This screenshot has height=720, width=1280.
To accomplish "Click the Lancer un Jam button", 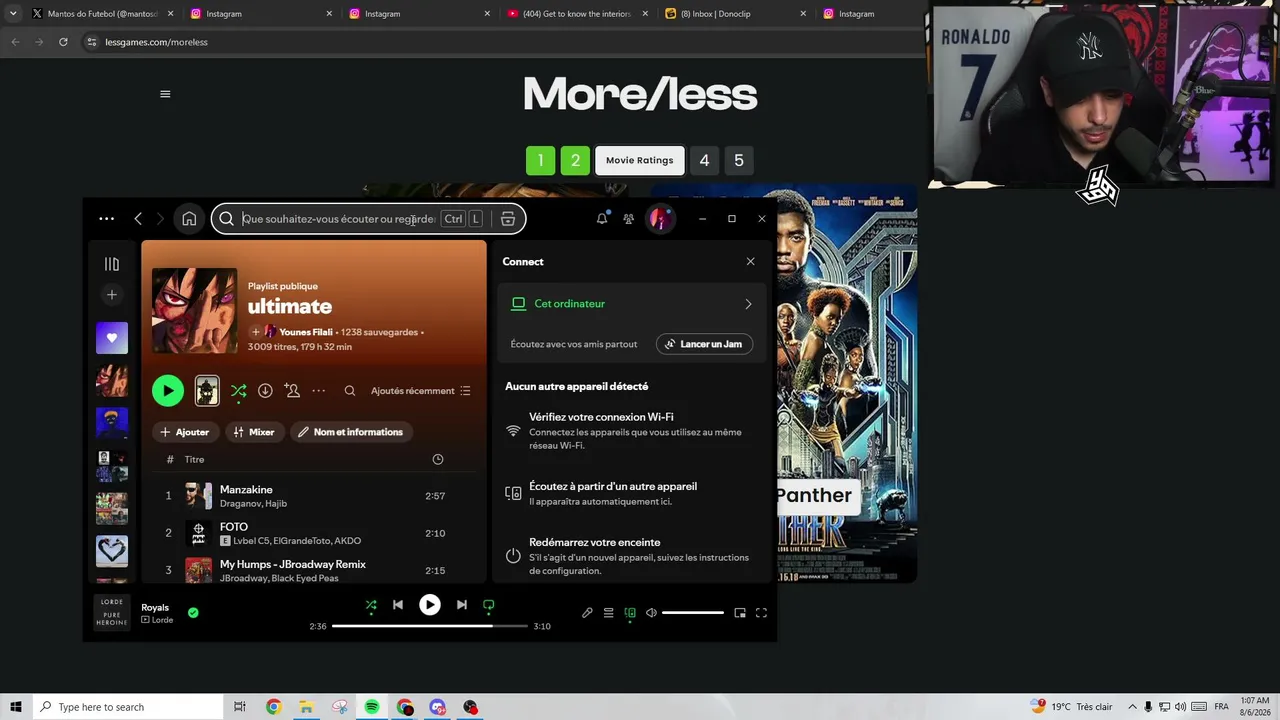I will point(705,344).
